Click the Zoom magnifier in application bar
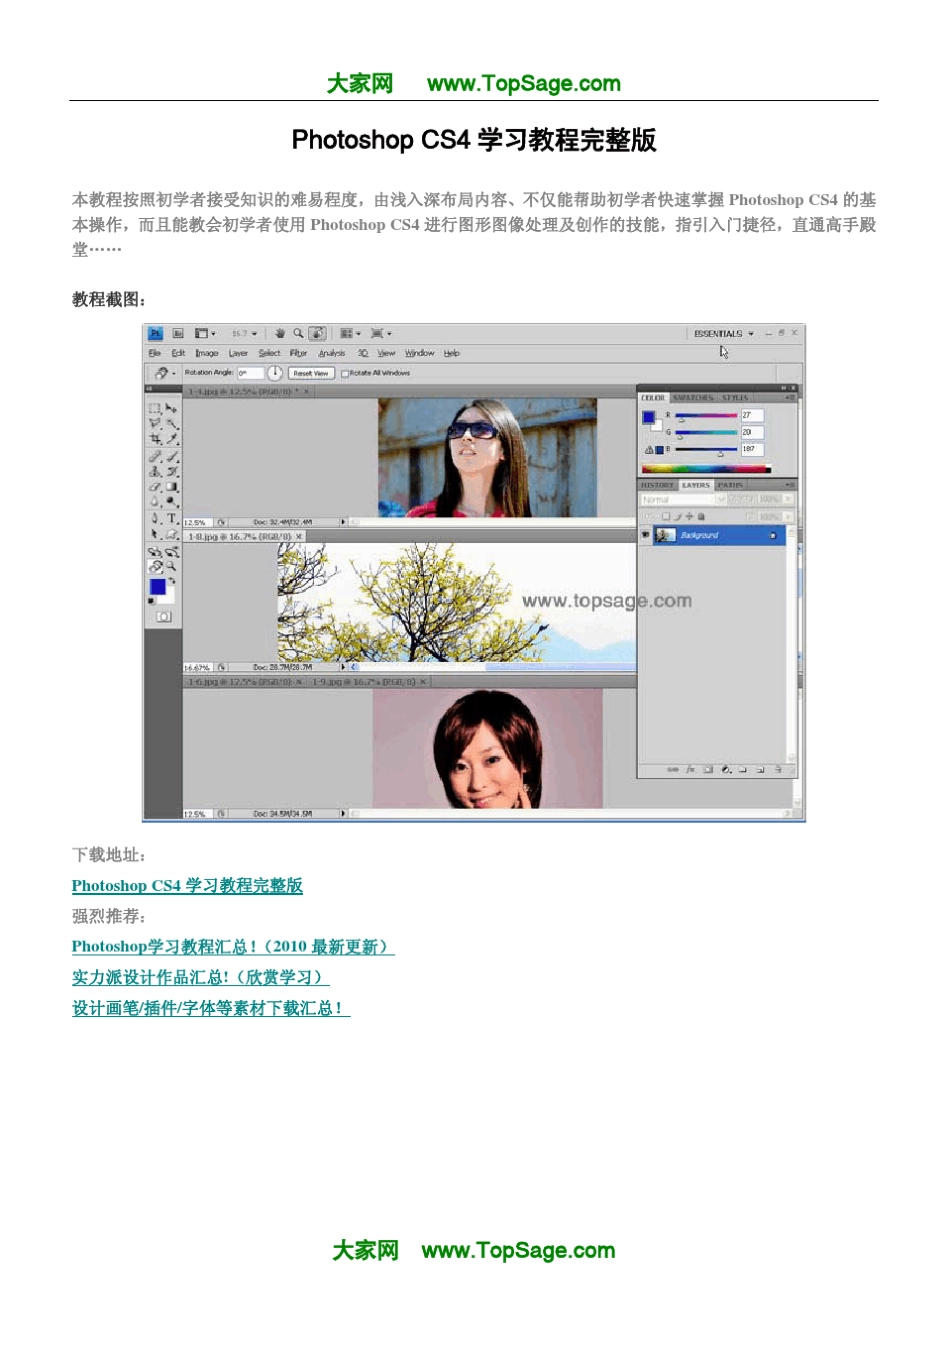The height and width of the screenshot is (1345, 950). point(298,333)
